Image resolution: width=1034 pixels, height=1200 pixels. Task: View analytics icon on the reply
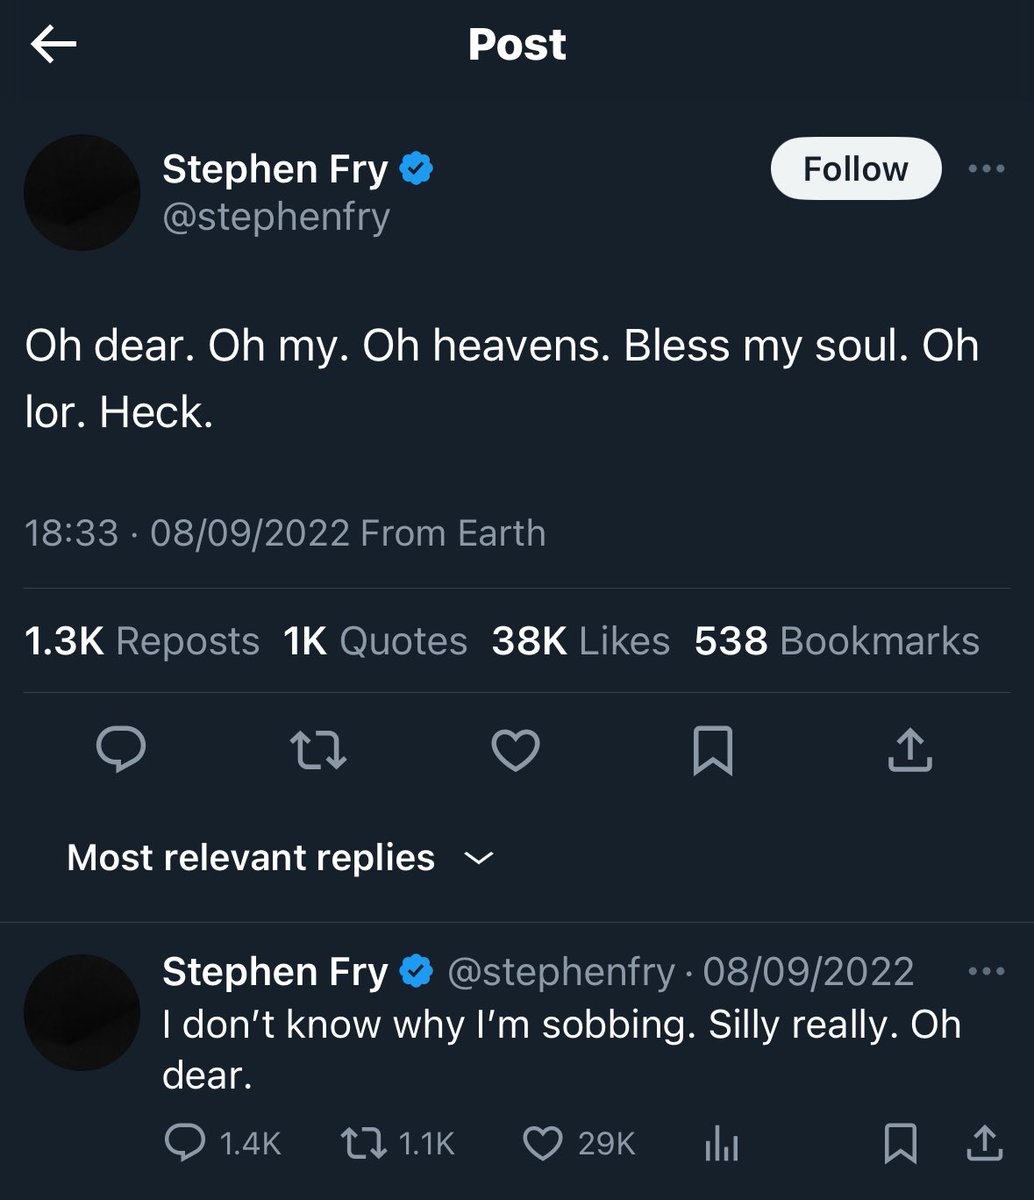721,1144
